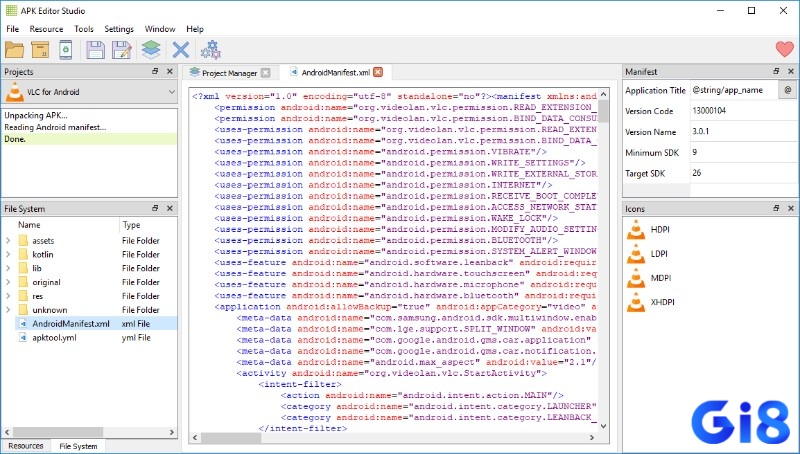Float the Icons panel
Viewport: 800px width, 454px height.
776,208
